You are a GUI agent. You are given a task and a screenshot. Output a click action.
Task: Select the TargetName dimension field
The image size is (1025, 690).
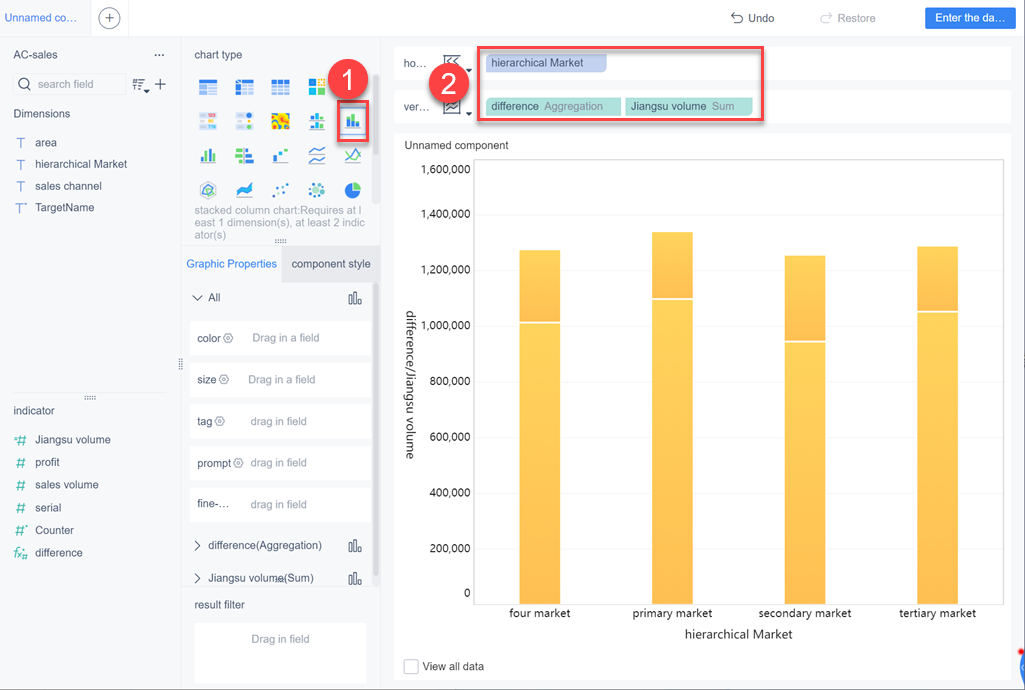coord(65,208)
